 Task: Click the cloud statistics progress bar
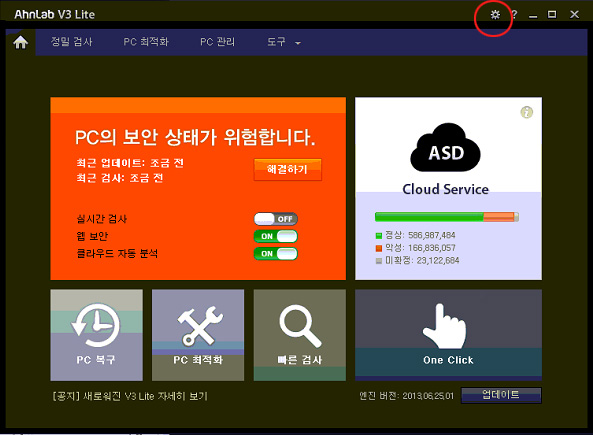click(446, 217)
